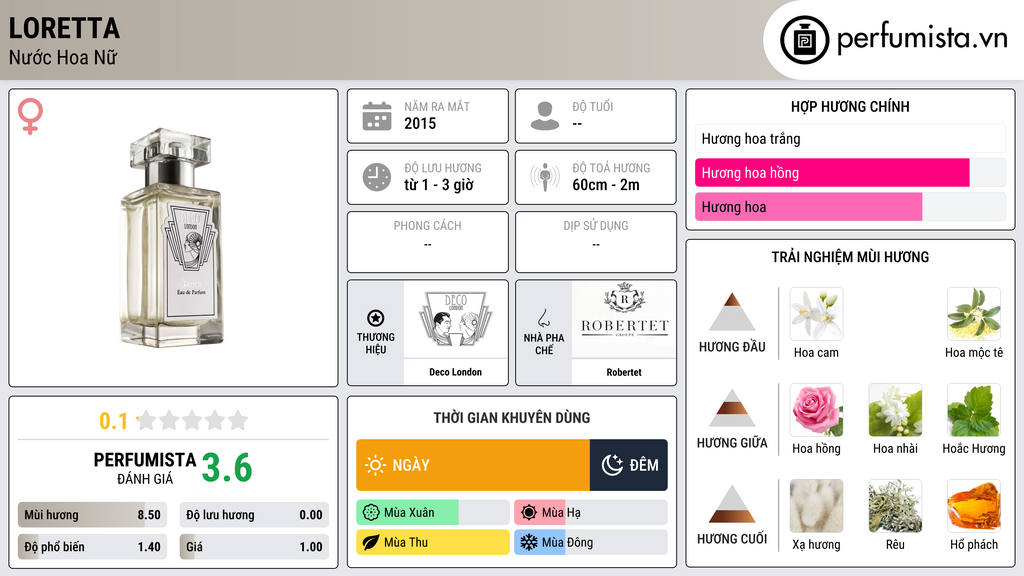Screen dimensions: 1024x576
Task: Click the Hương hoa accord bar
Action: pos(850,207)
